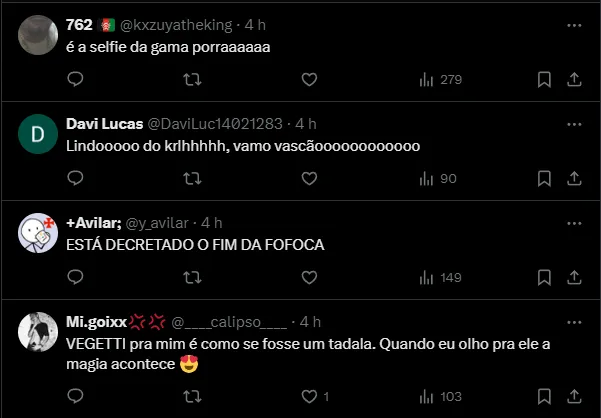View analytics showing 90 views
The image size is (601, 418).
(x=437, y=178)
